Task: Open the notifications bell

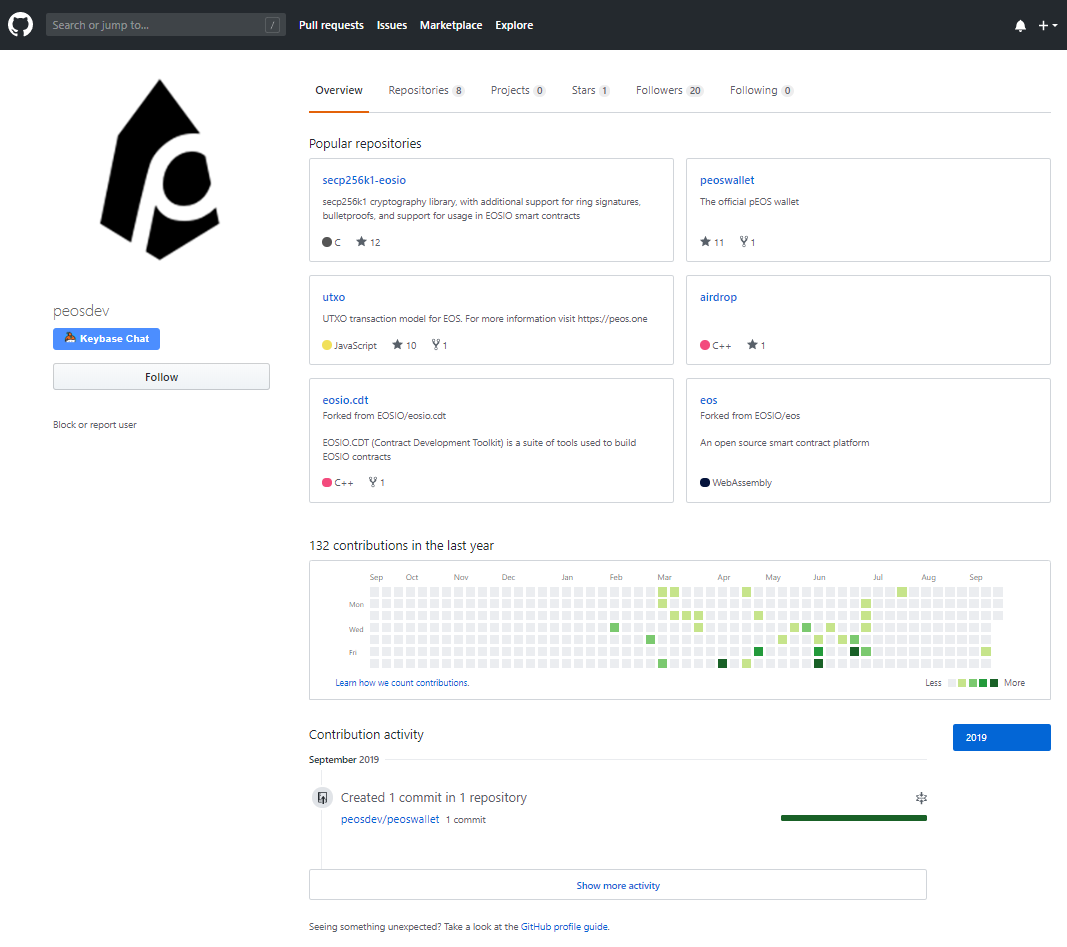Action: [x=1020, y=26]
